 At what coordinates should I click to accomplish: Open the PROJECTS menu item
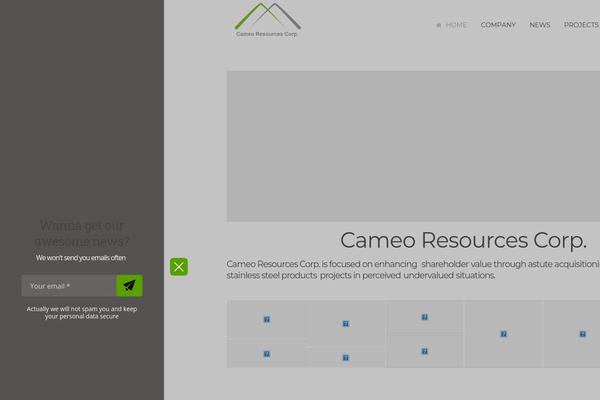point(581,25)
